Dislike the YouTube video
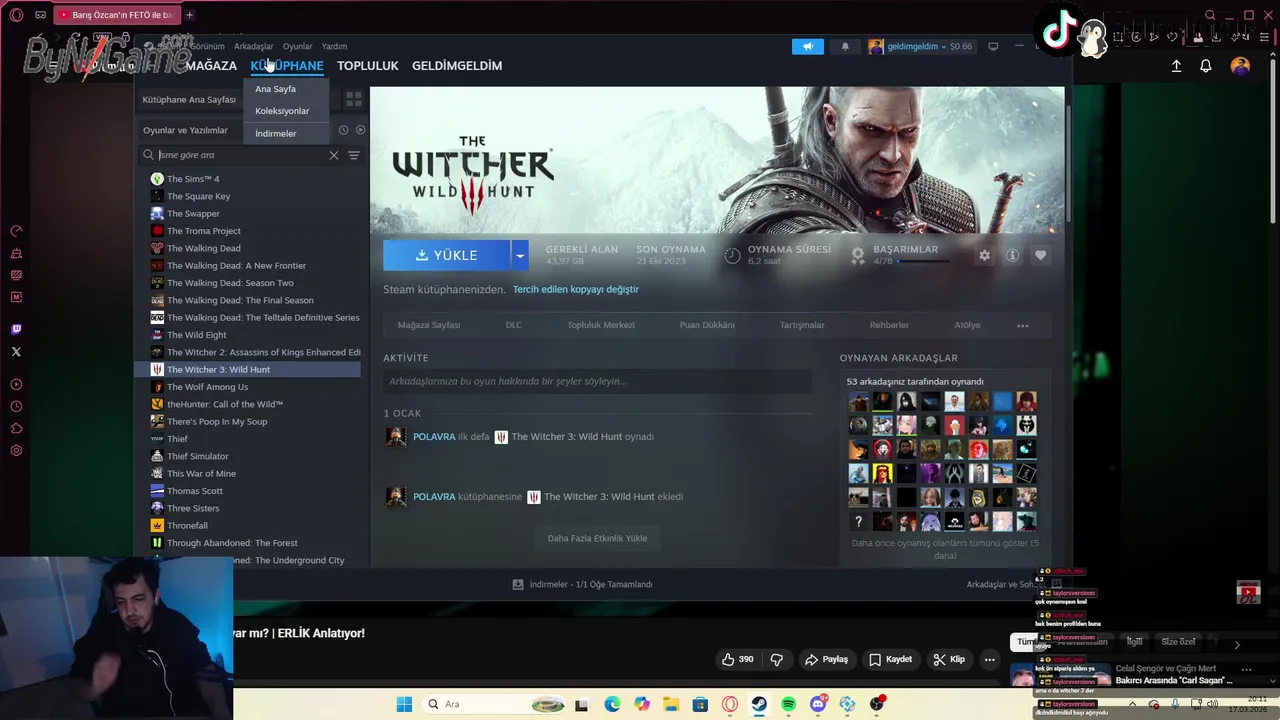This screenshot has width=1280, height=720. pos(777,659)
